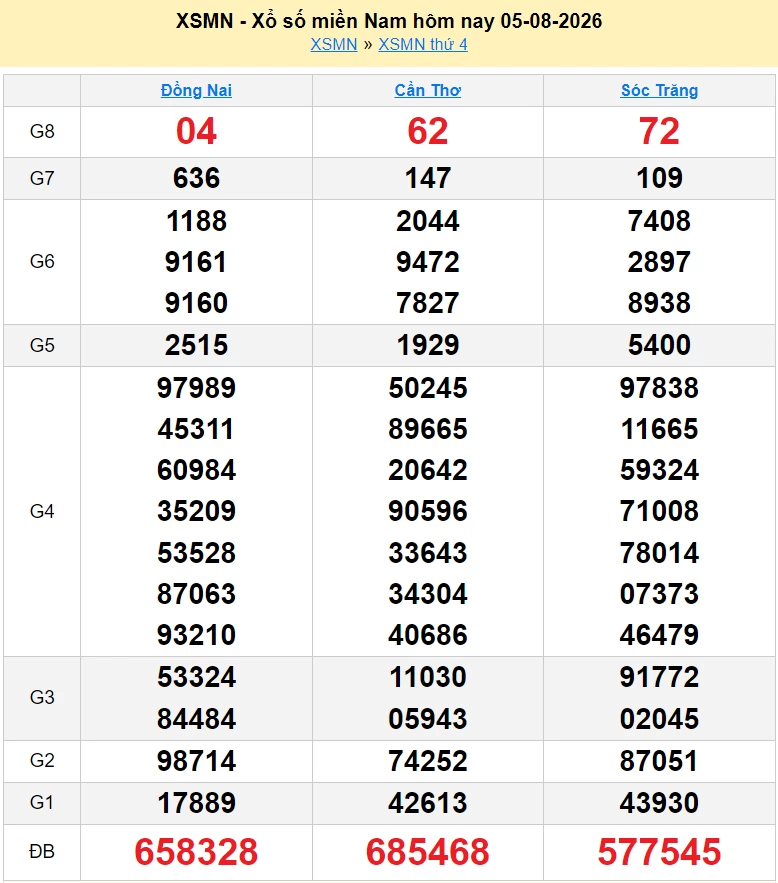
Task: Click G1 number 42613
Action: [x=428, y=803]
